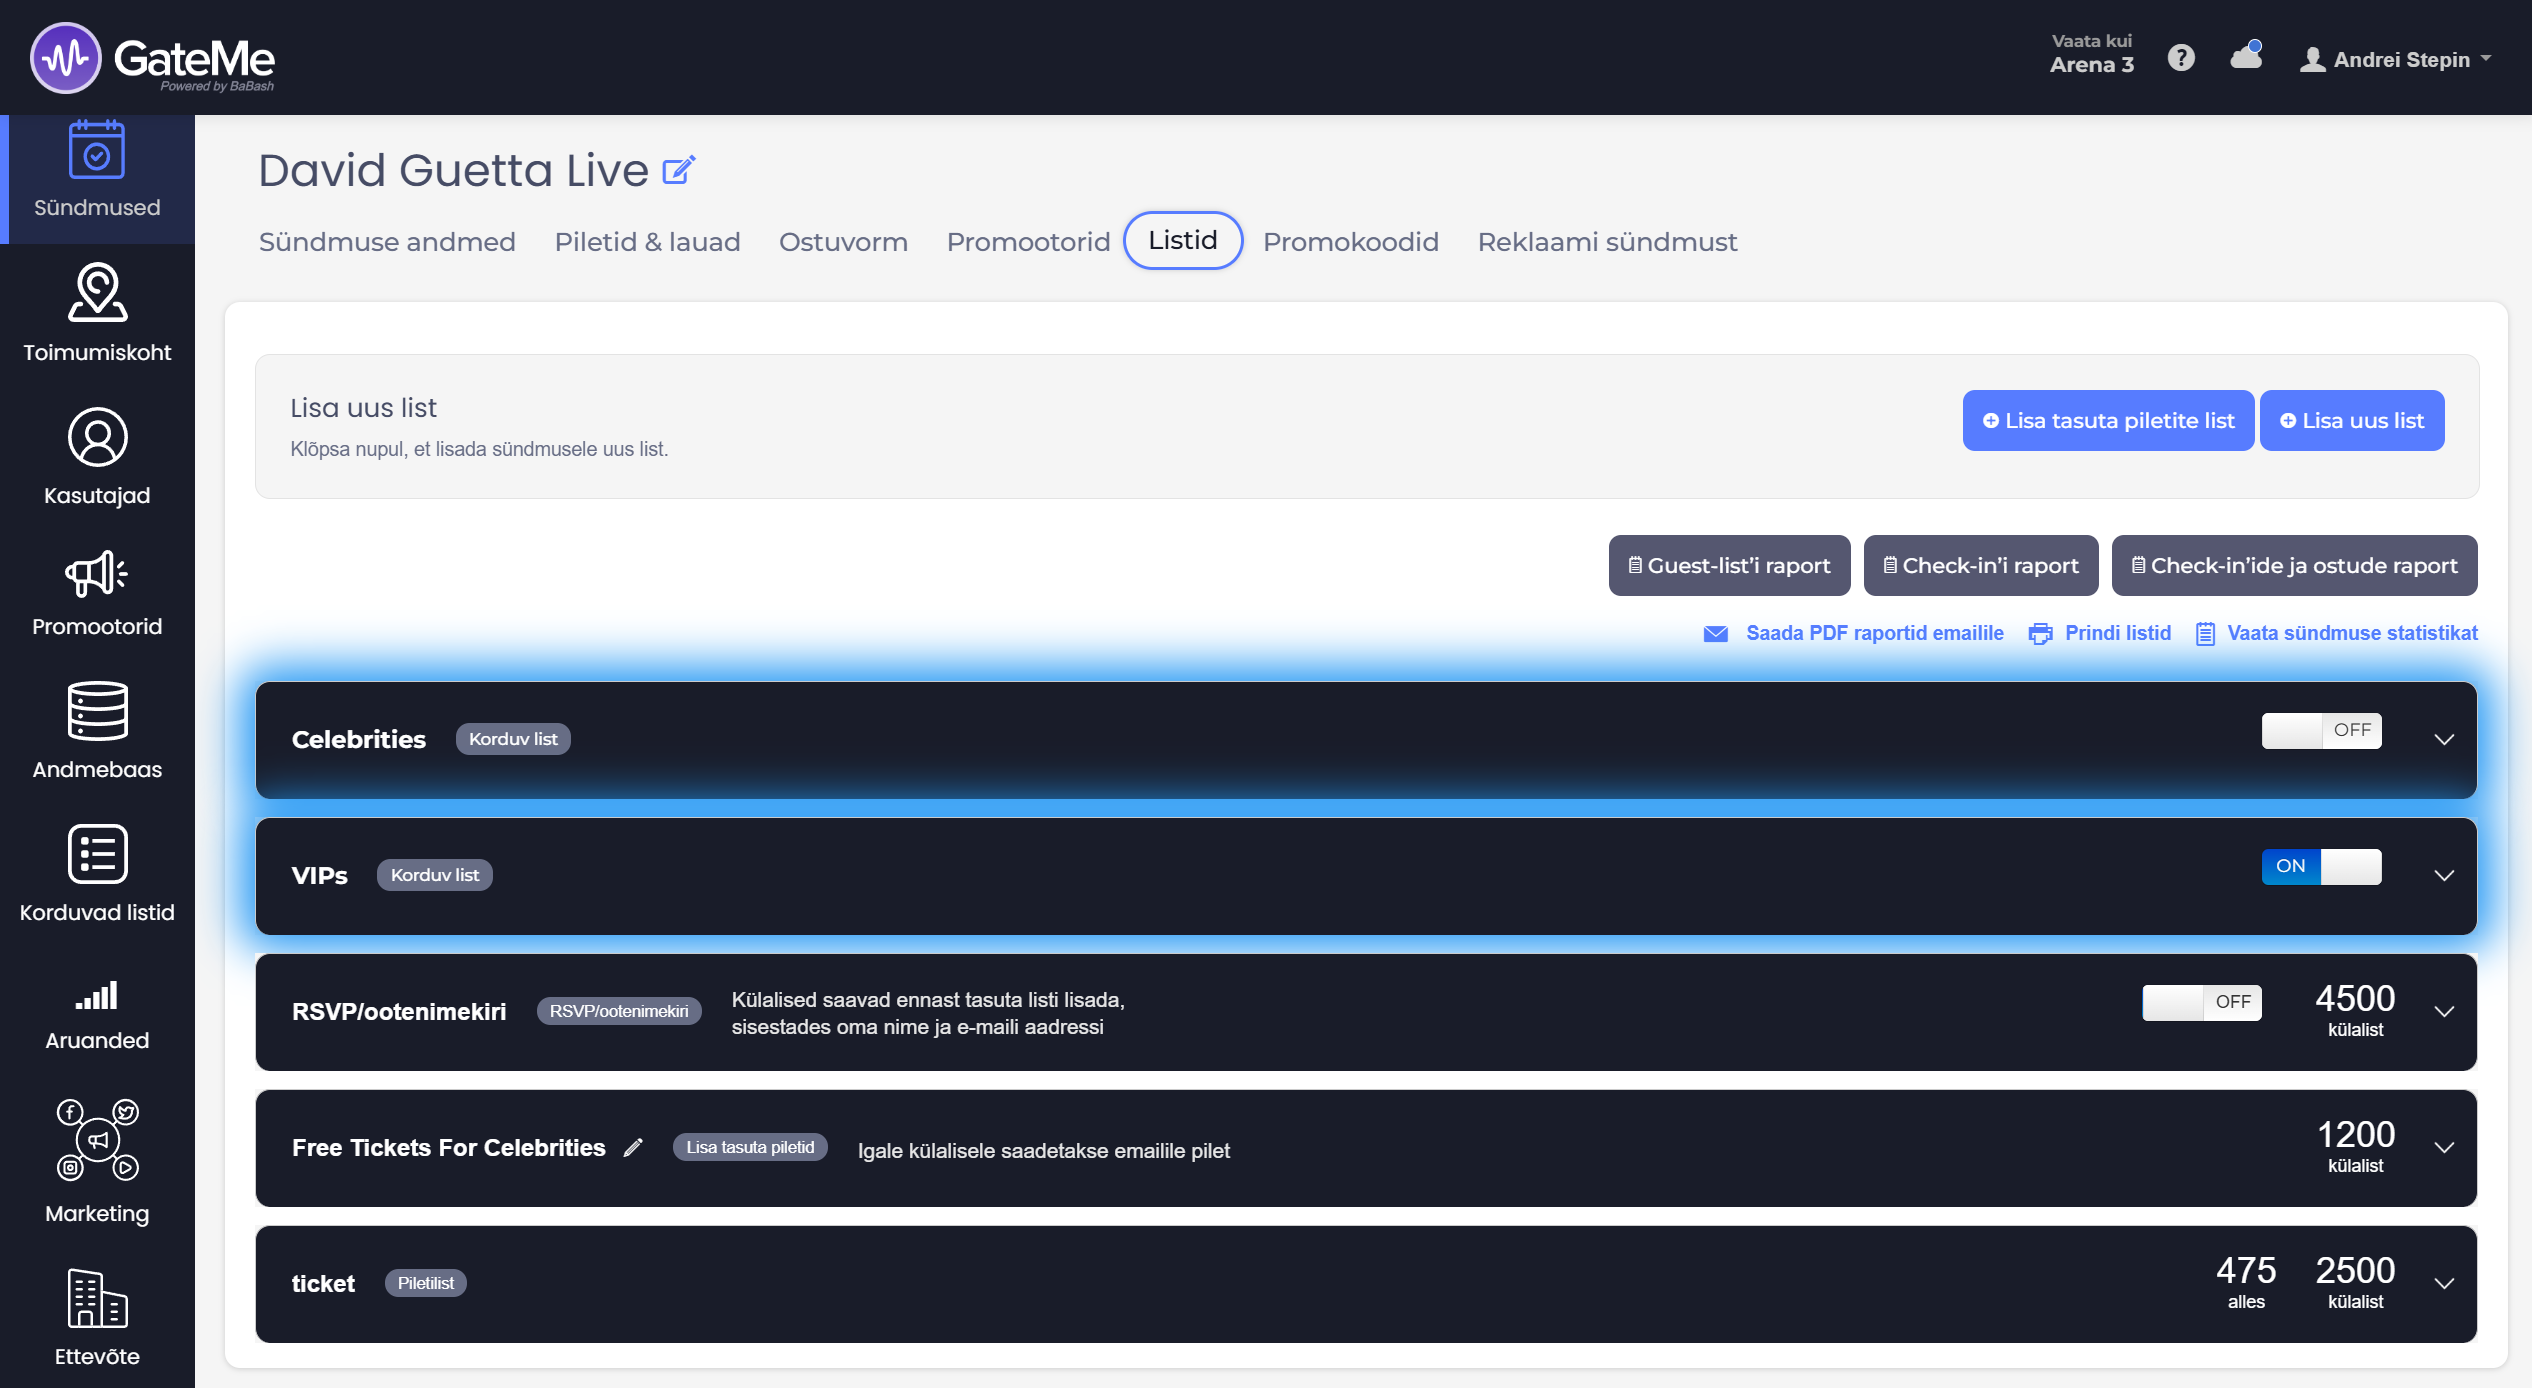Turn off the VIPs list switch
Viewport: 2532px width, 1388px height.
(2322, 867)
